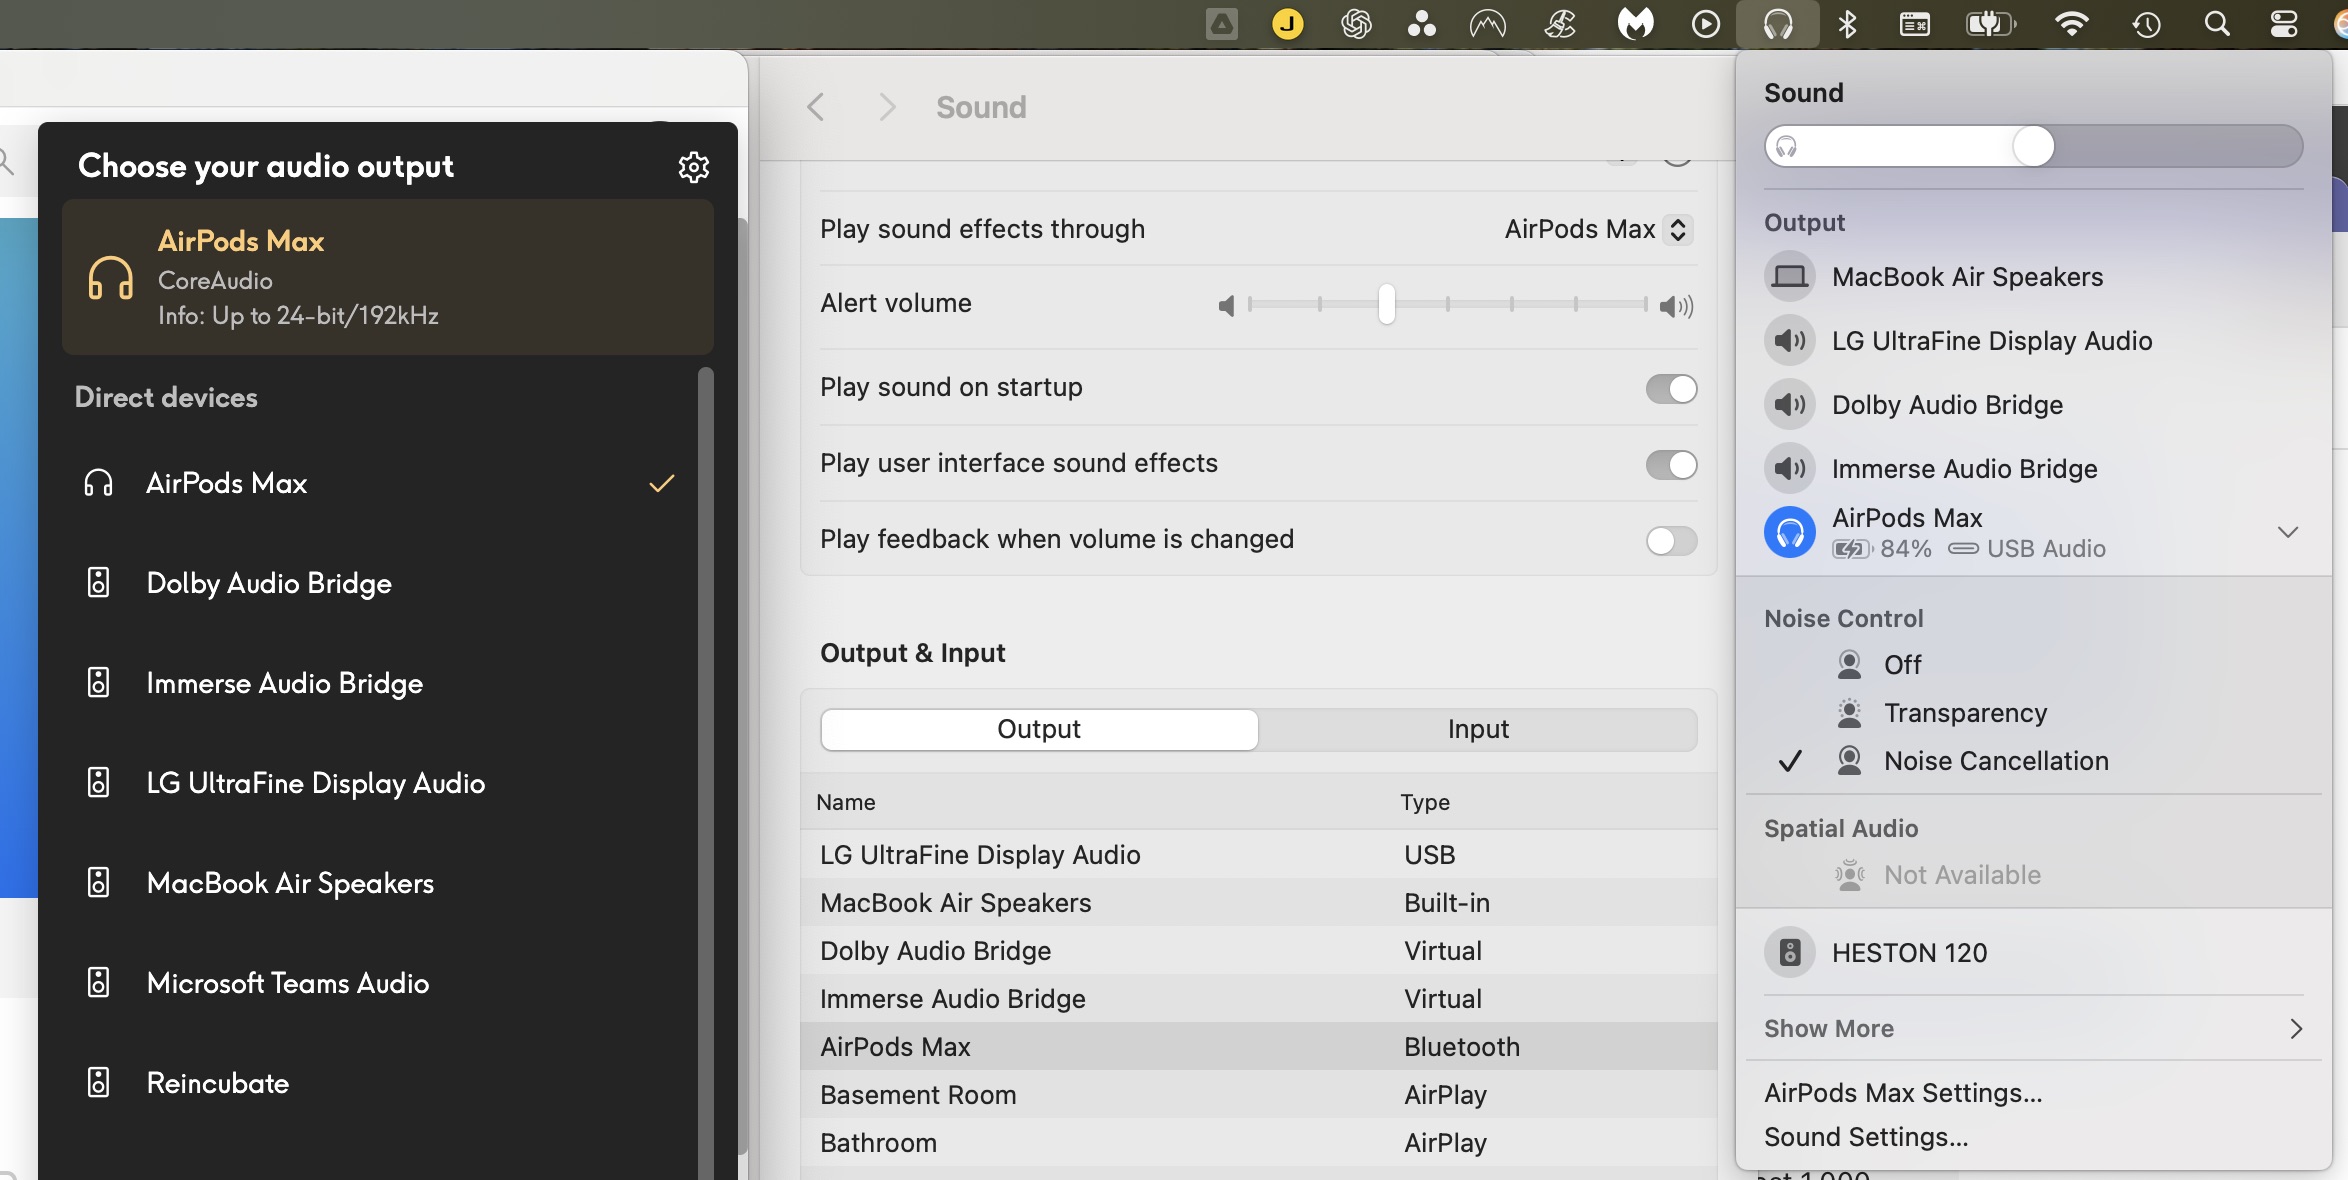Click HESTON 120 speaker icon

1789,953
